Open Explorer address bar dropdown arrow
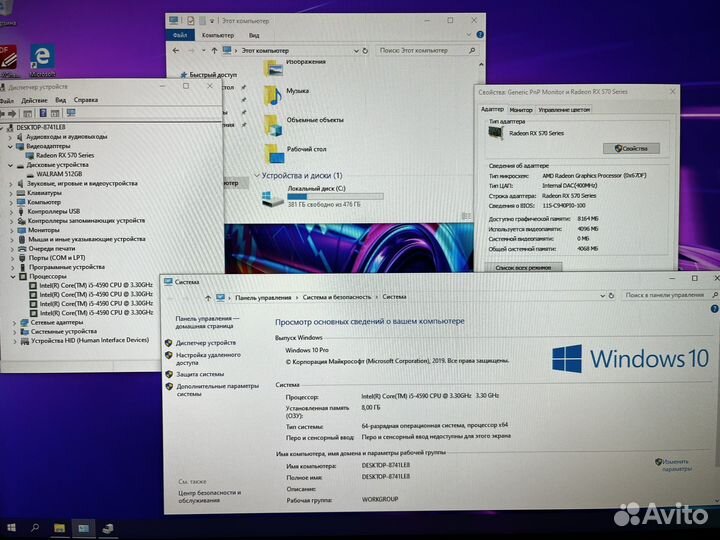This screenshot has width=720, height=540. (x=356, y=51)
